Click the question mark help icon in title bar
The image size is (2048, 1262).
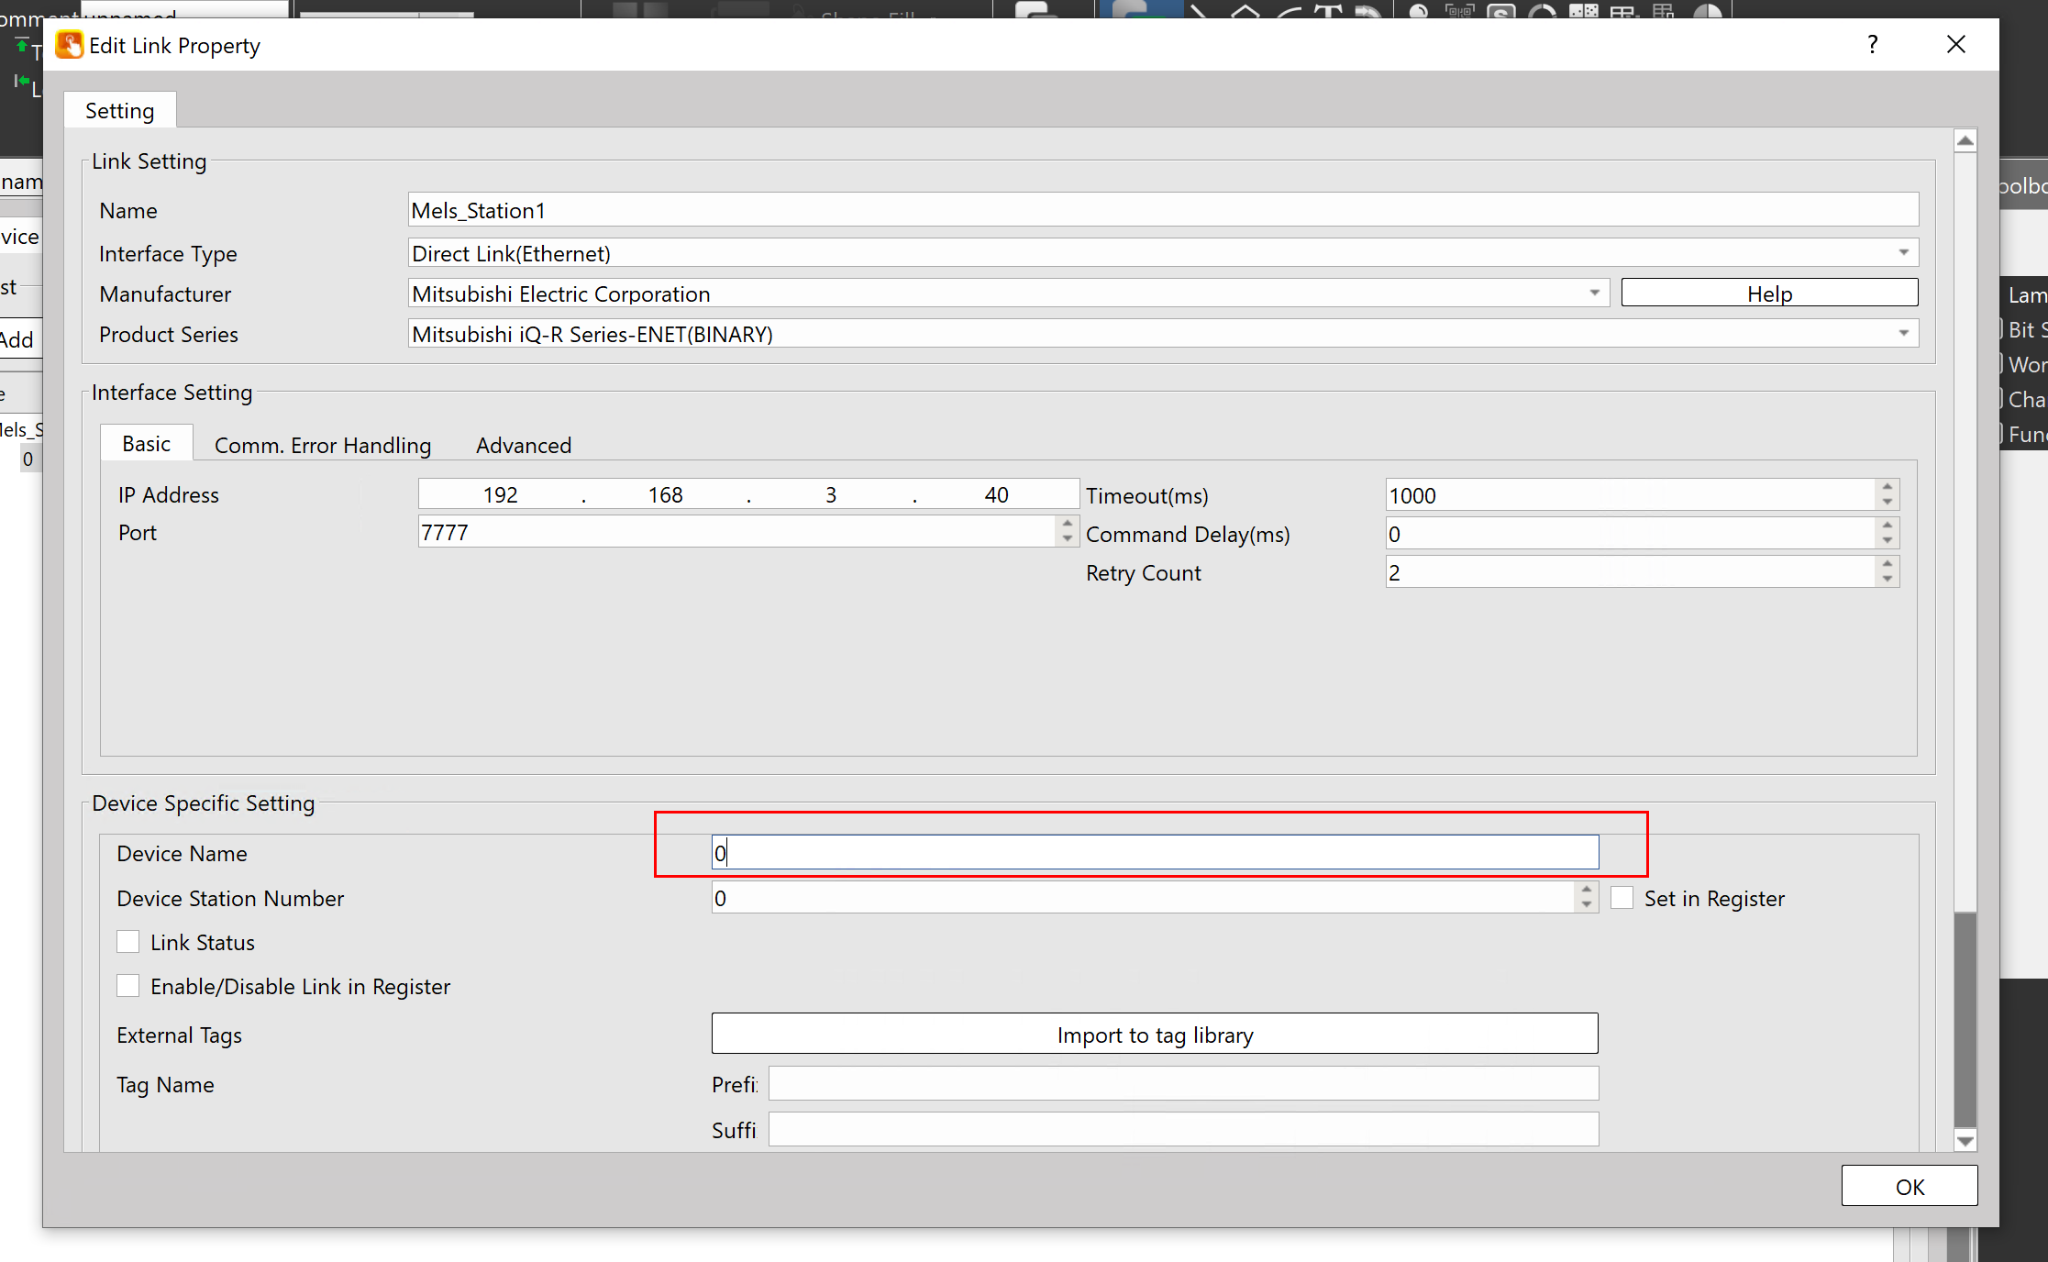(x=1872, y=45)
